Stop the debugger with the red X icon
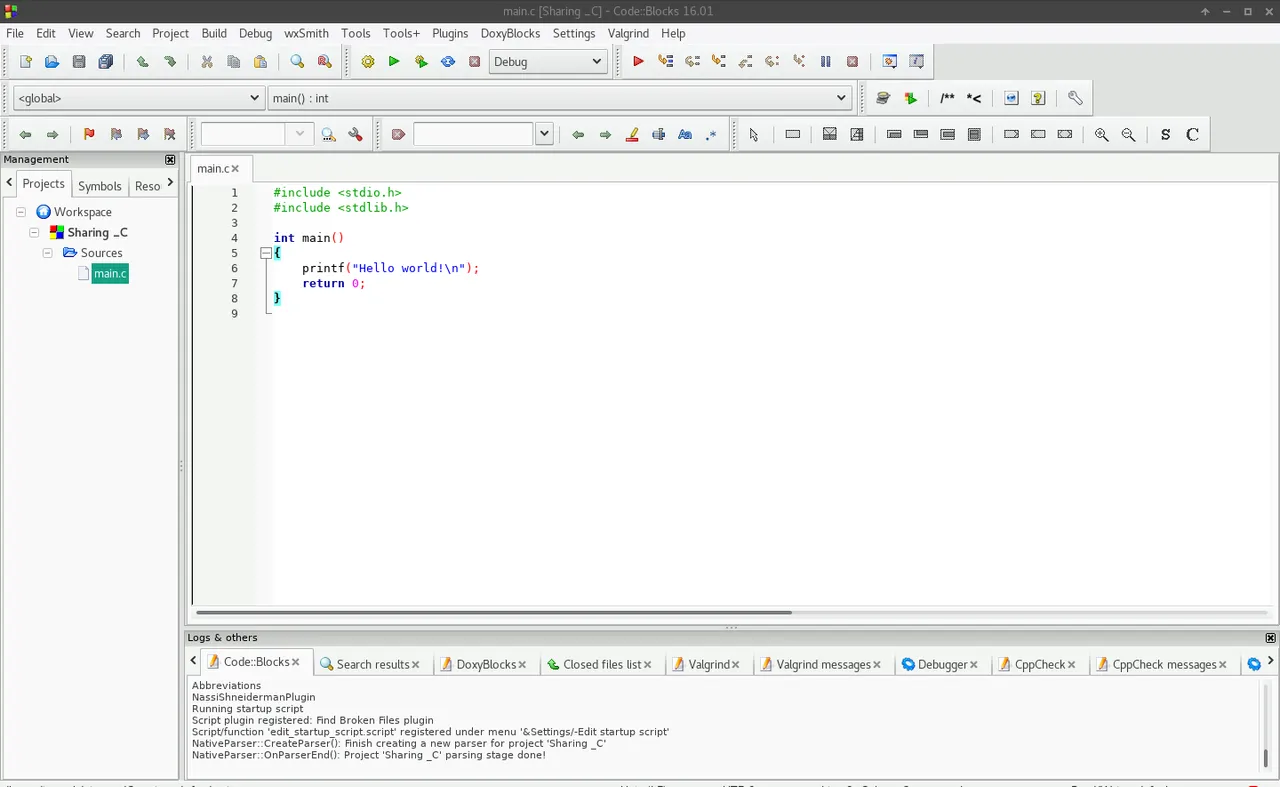1280x787 pixels. [x=853, y=62]
